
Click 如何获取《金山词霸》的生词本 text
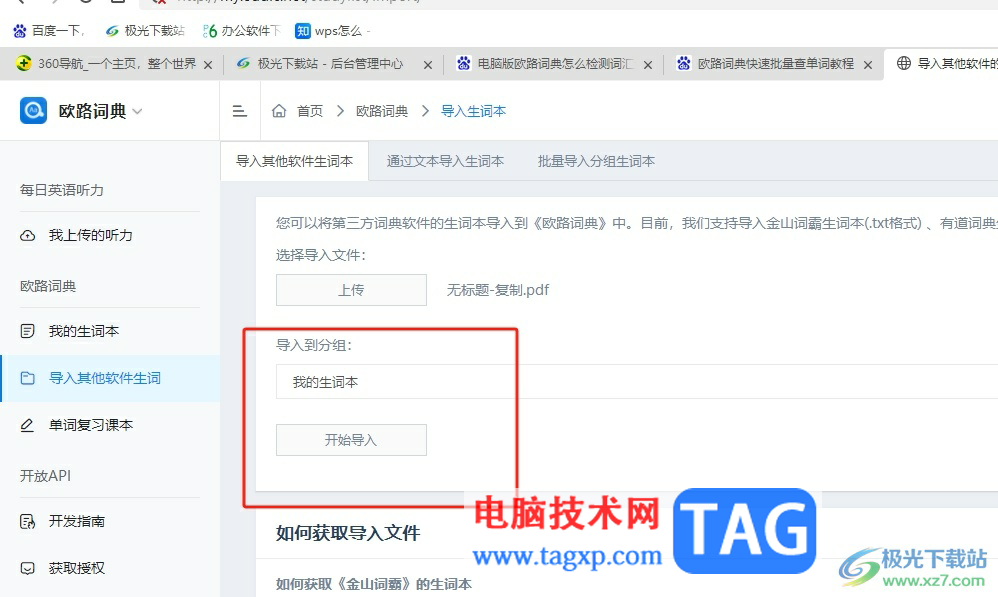pos(374,584)
